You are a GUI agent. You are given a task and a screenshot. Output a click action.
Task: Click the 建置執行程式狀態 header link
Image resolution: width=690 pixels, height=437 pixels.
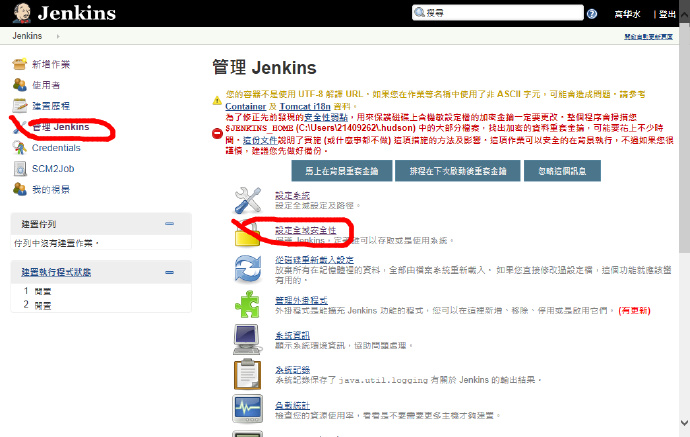point(56,272)
